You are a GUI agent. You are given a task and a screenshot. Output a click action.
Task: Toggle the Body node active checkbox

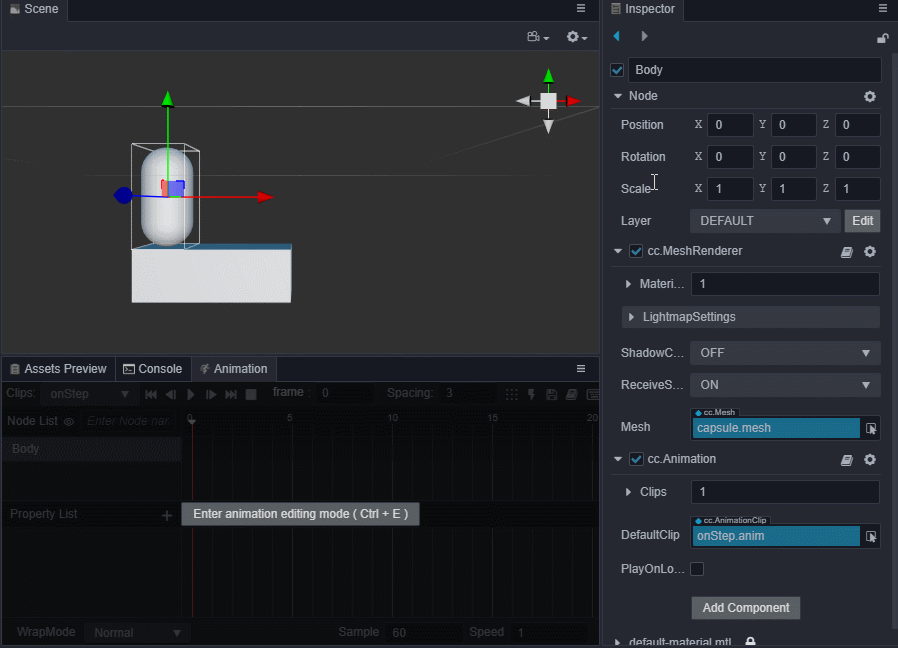click(617, 70)
